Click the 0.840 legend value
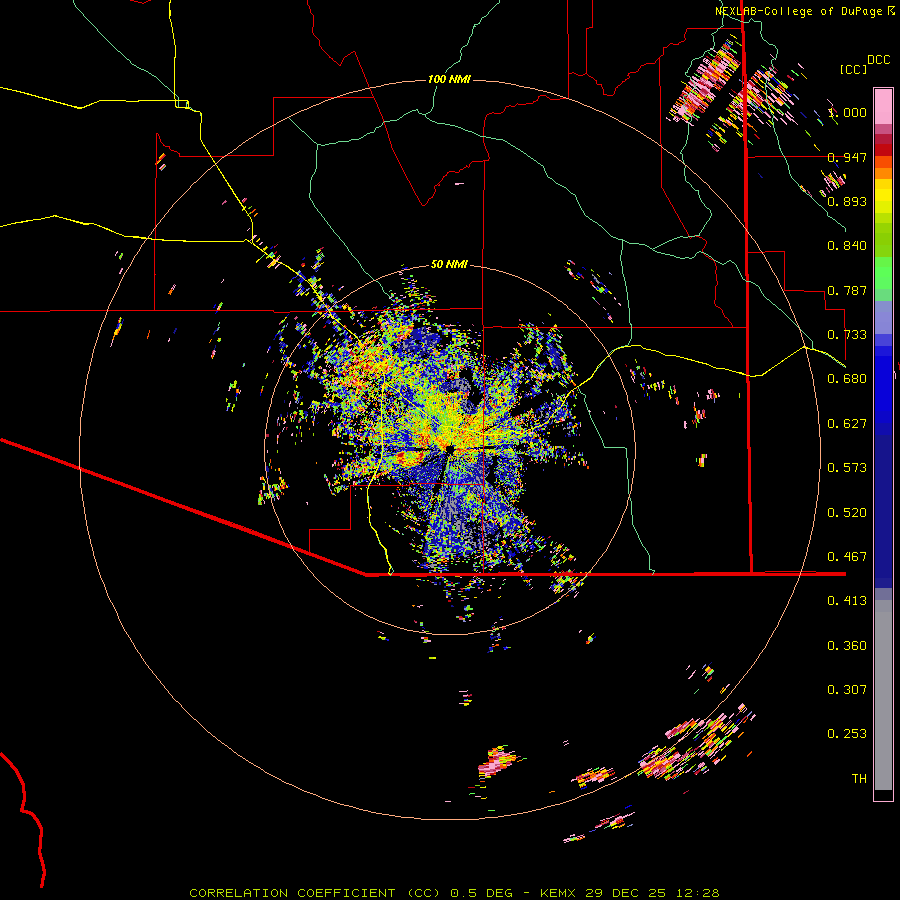900x900 pixels. coord(847,246)
